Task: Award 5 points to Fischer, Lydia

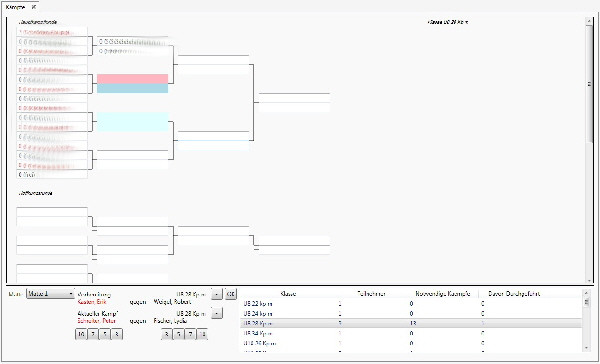Action: point(178,334)
